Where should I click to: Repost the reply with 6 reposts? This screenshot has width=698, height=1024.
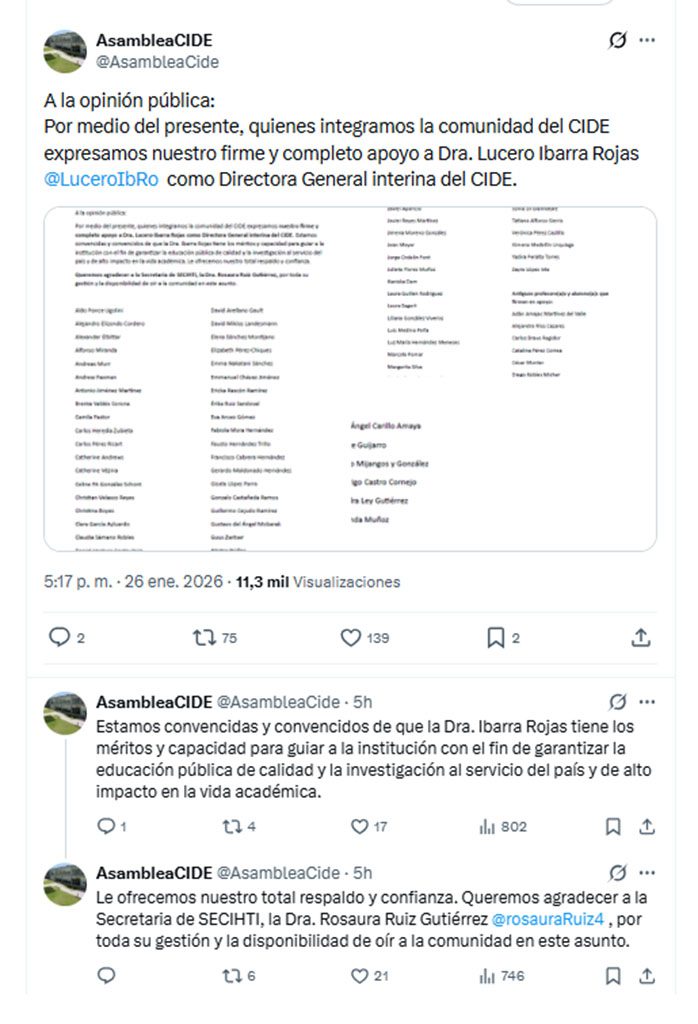(232, 976)
